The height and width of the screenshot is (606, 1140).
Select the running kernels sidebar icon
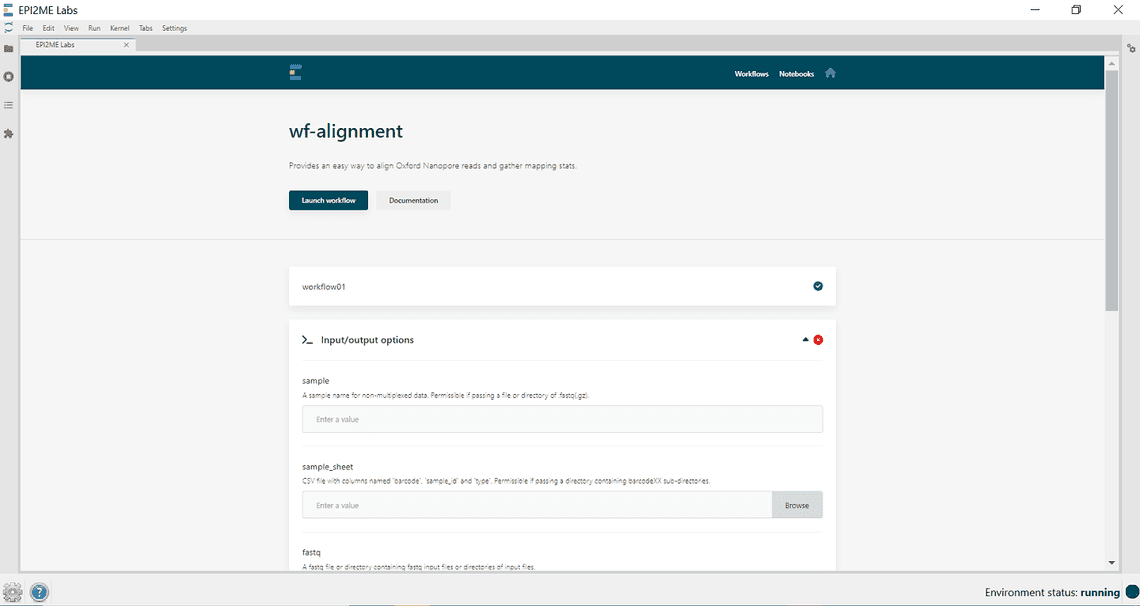(x=9, y=76)
